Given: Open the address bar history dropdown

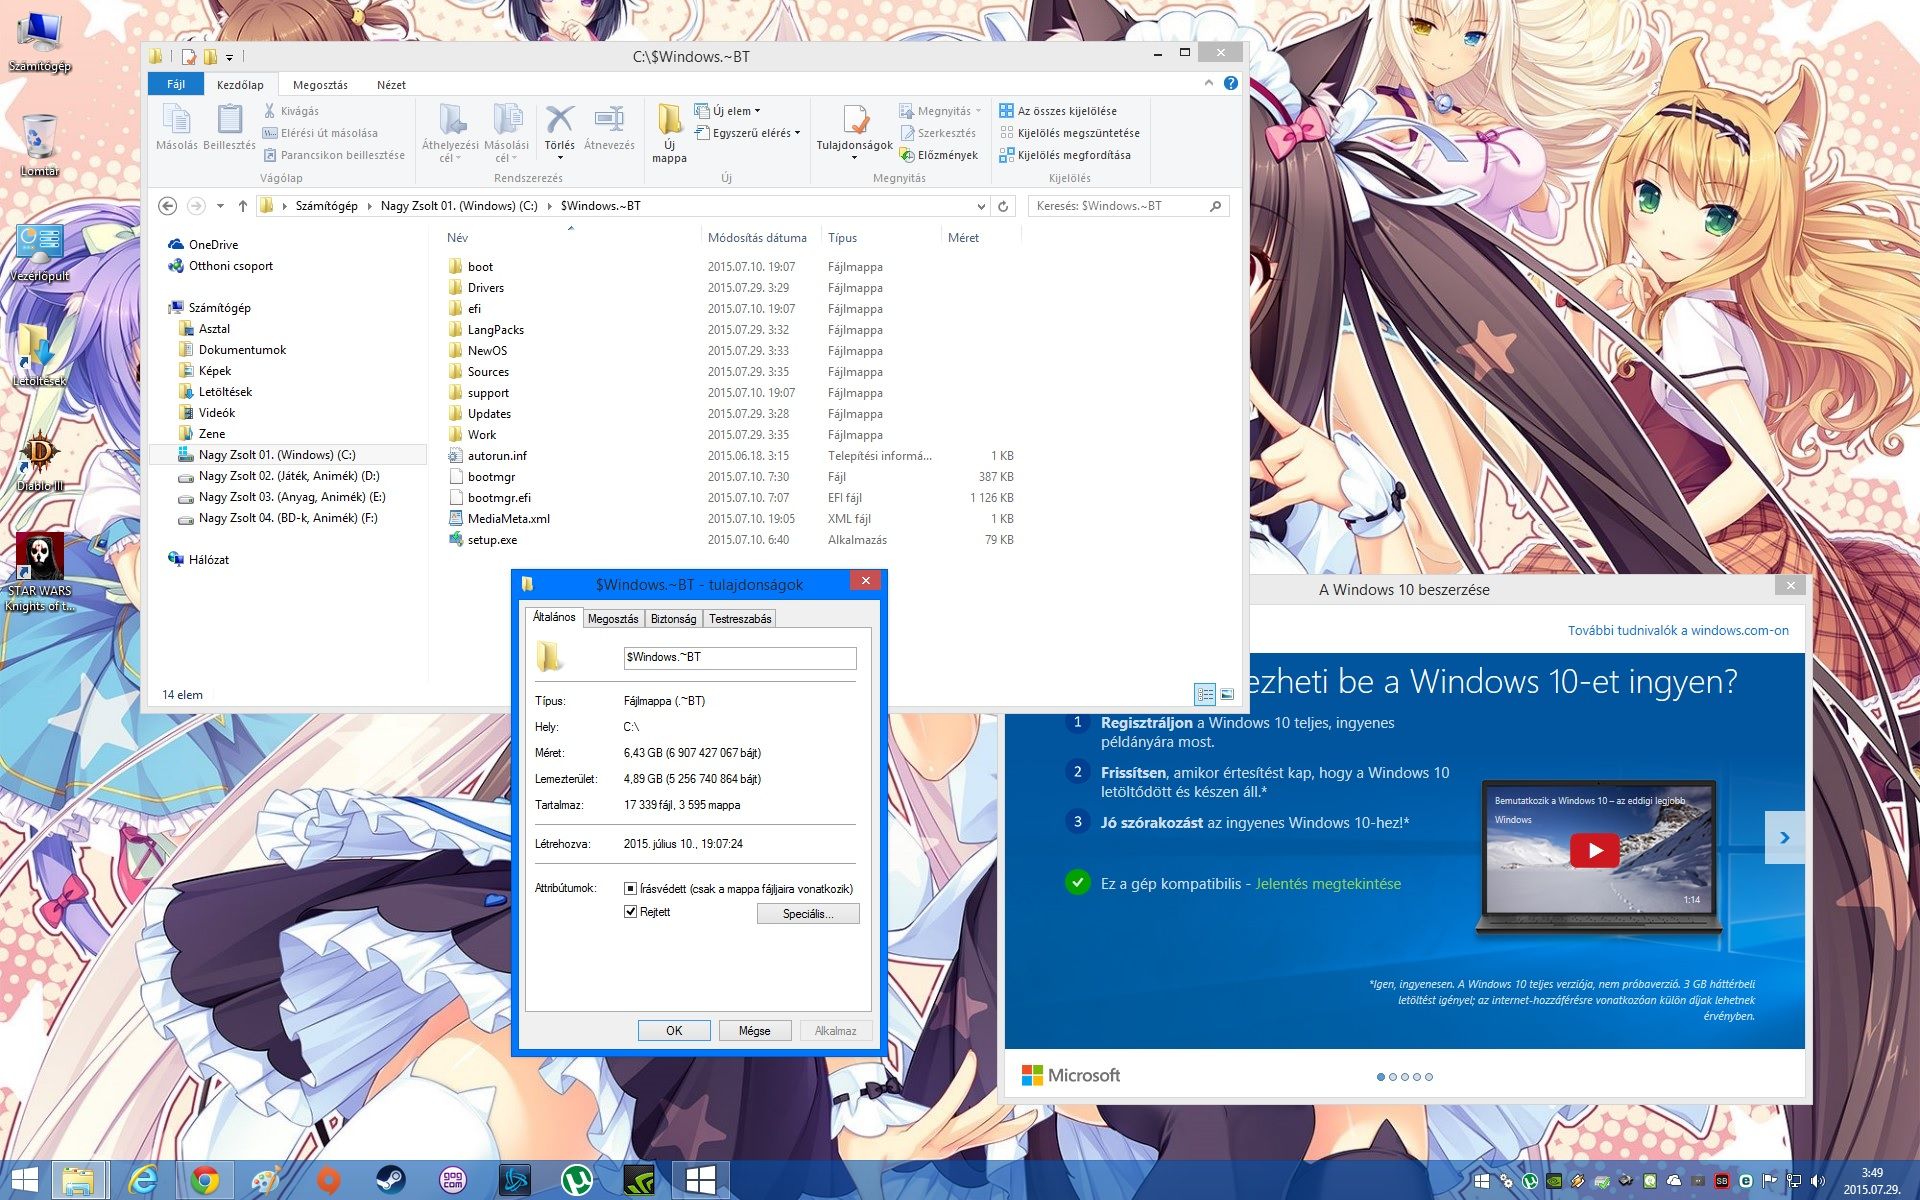Looking at the screenshot, I should (x=981, y=206).
